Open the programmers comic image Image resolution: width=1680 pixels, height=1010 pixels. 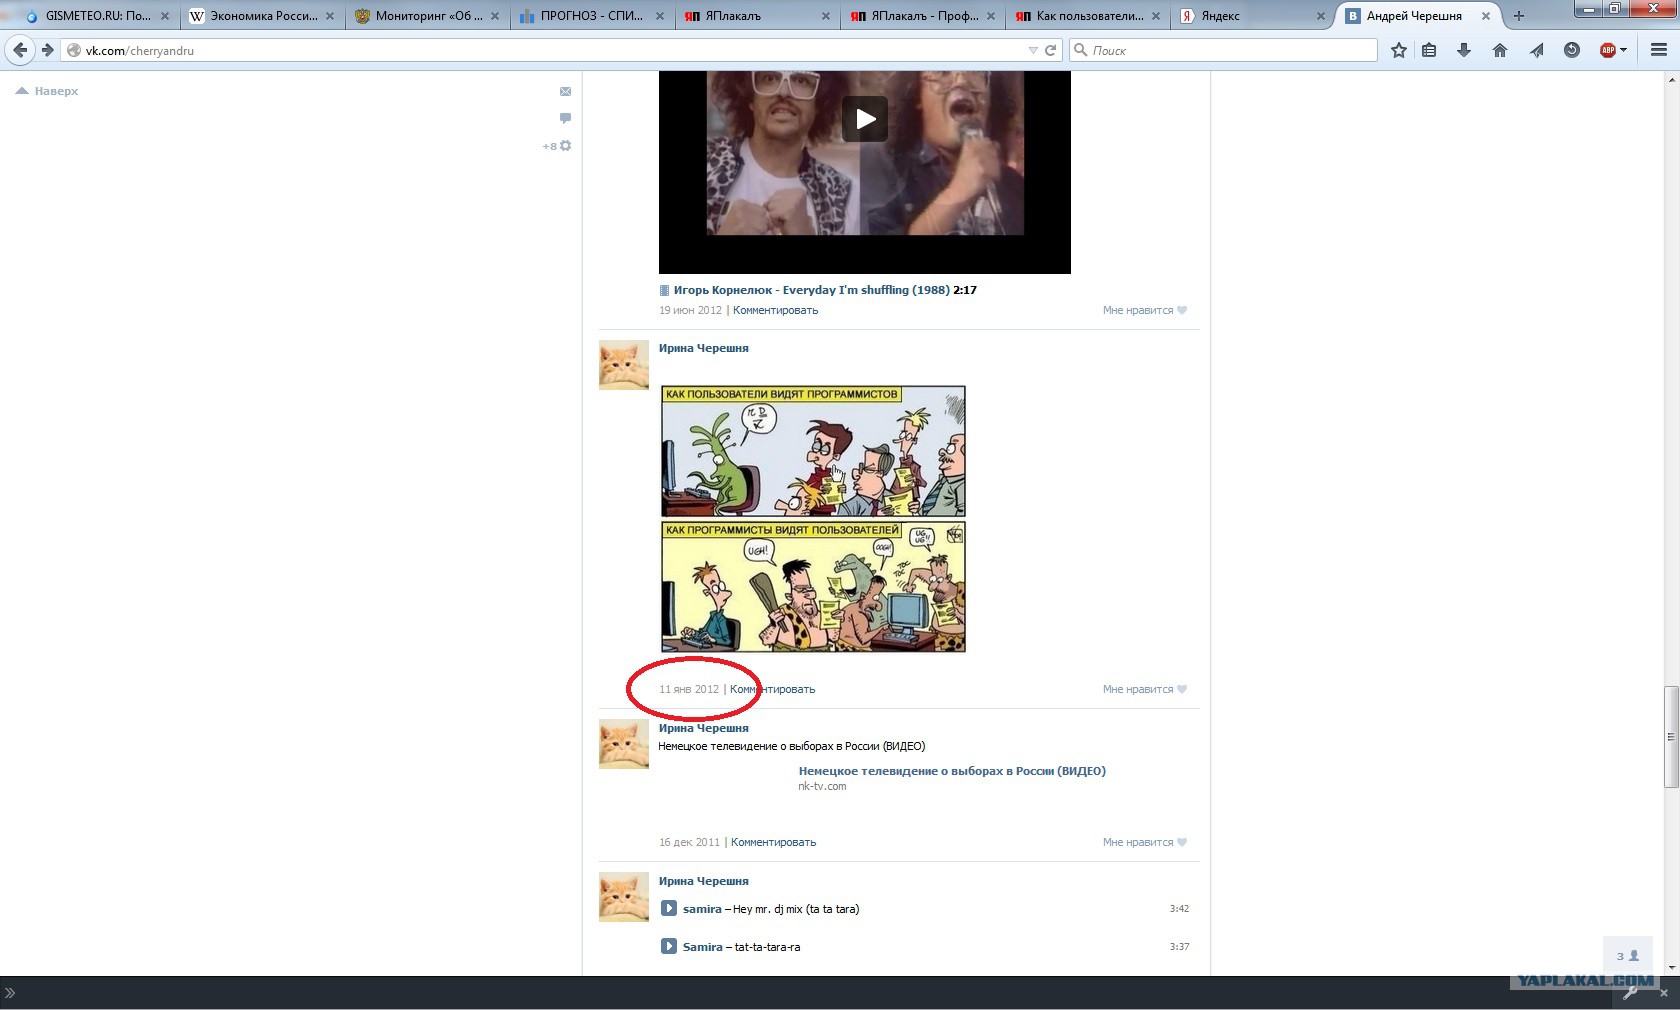coord(813,519)
